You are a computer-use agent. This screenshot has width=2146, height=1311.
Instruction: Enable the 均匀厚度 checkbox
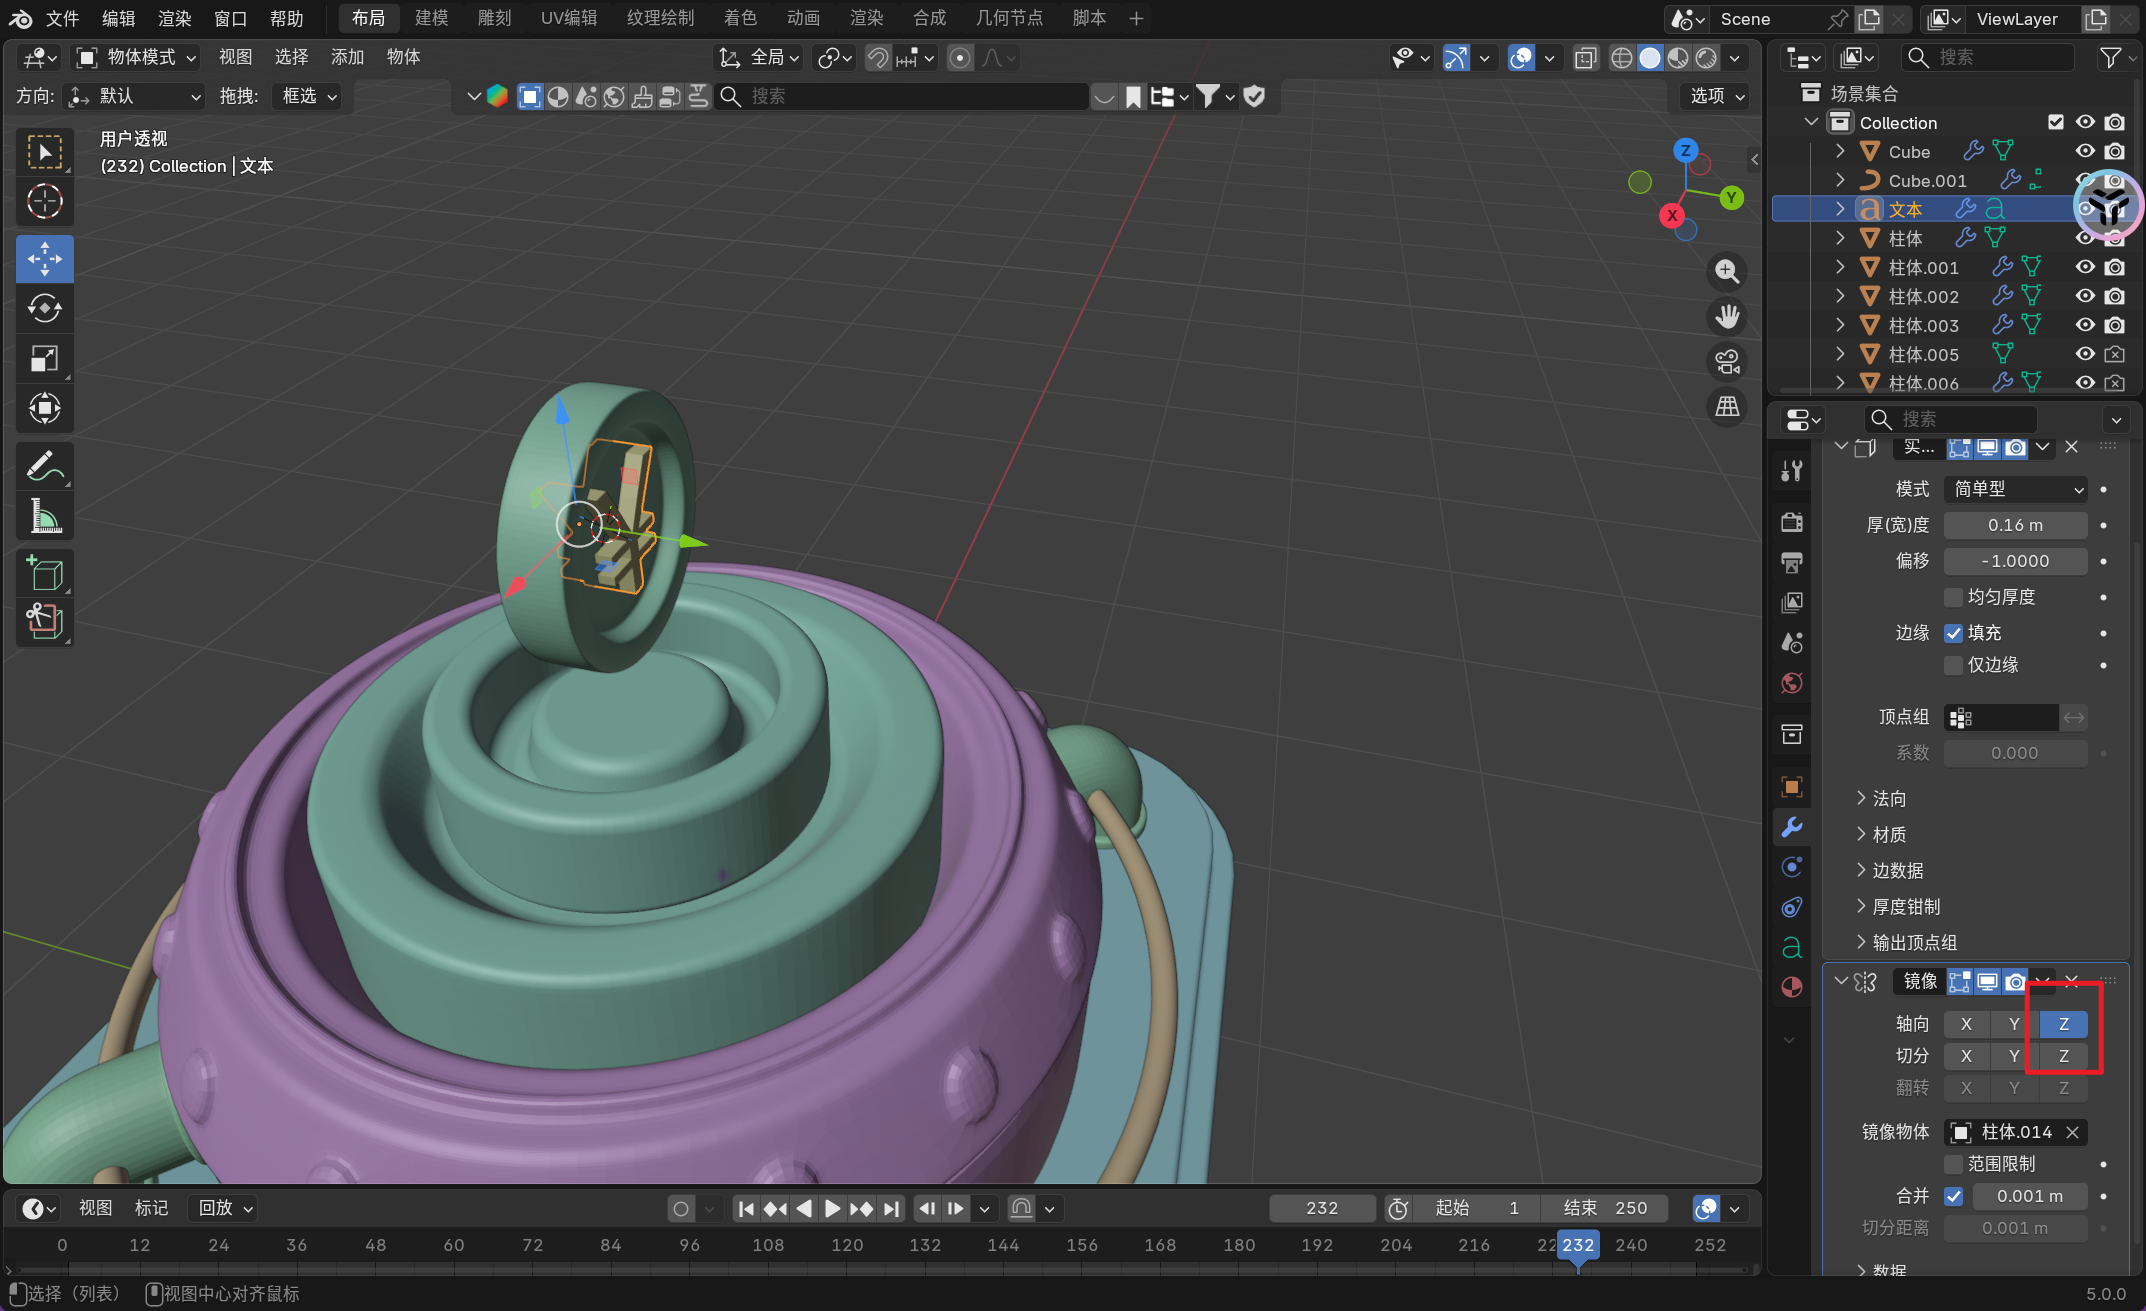click(x=1953, y=597)
